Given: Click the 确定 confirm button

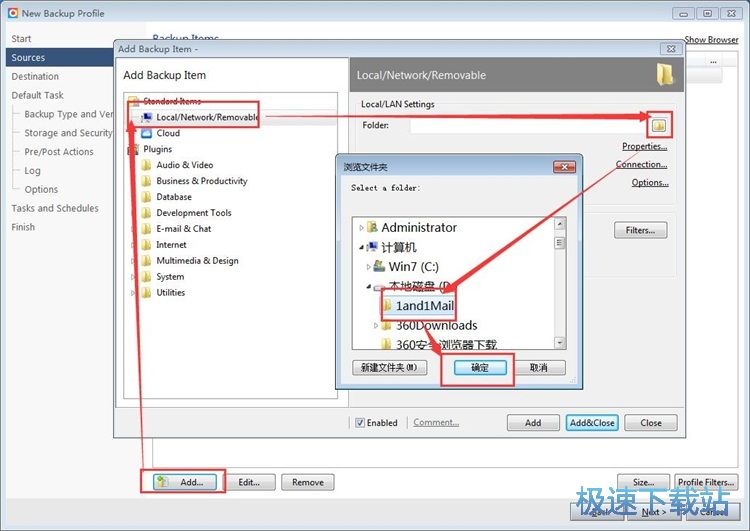Looking at the screenshot, I should (480, 367).
